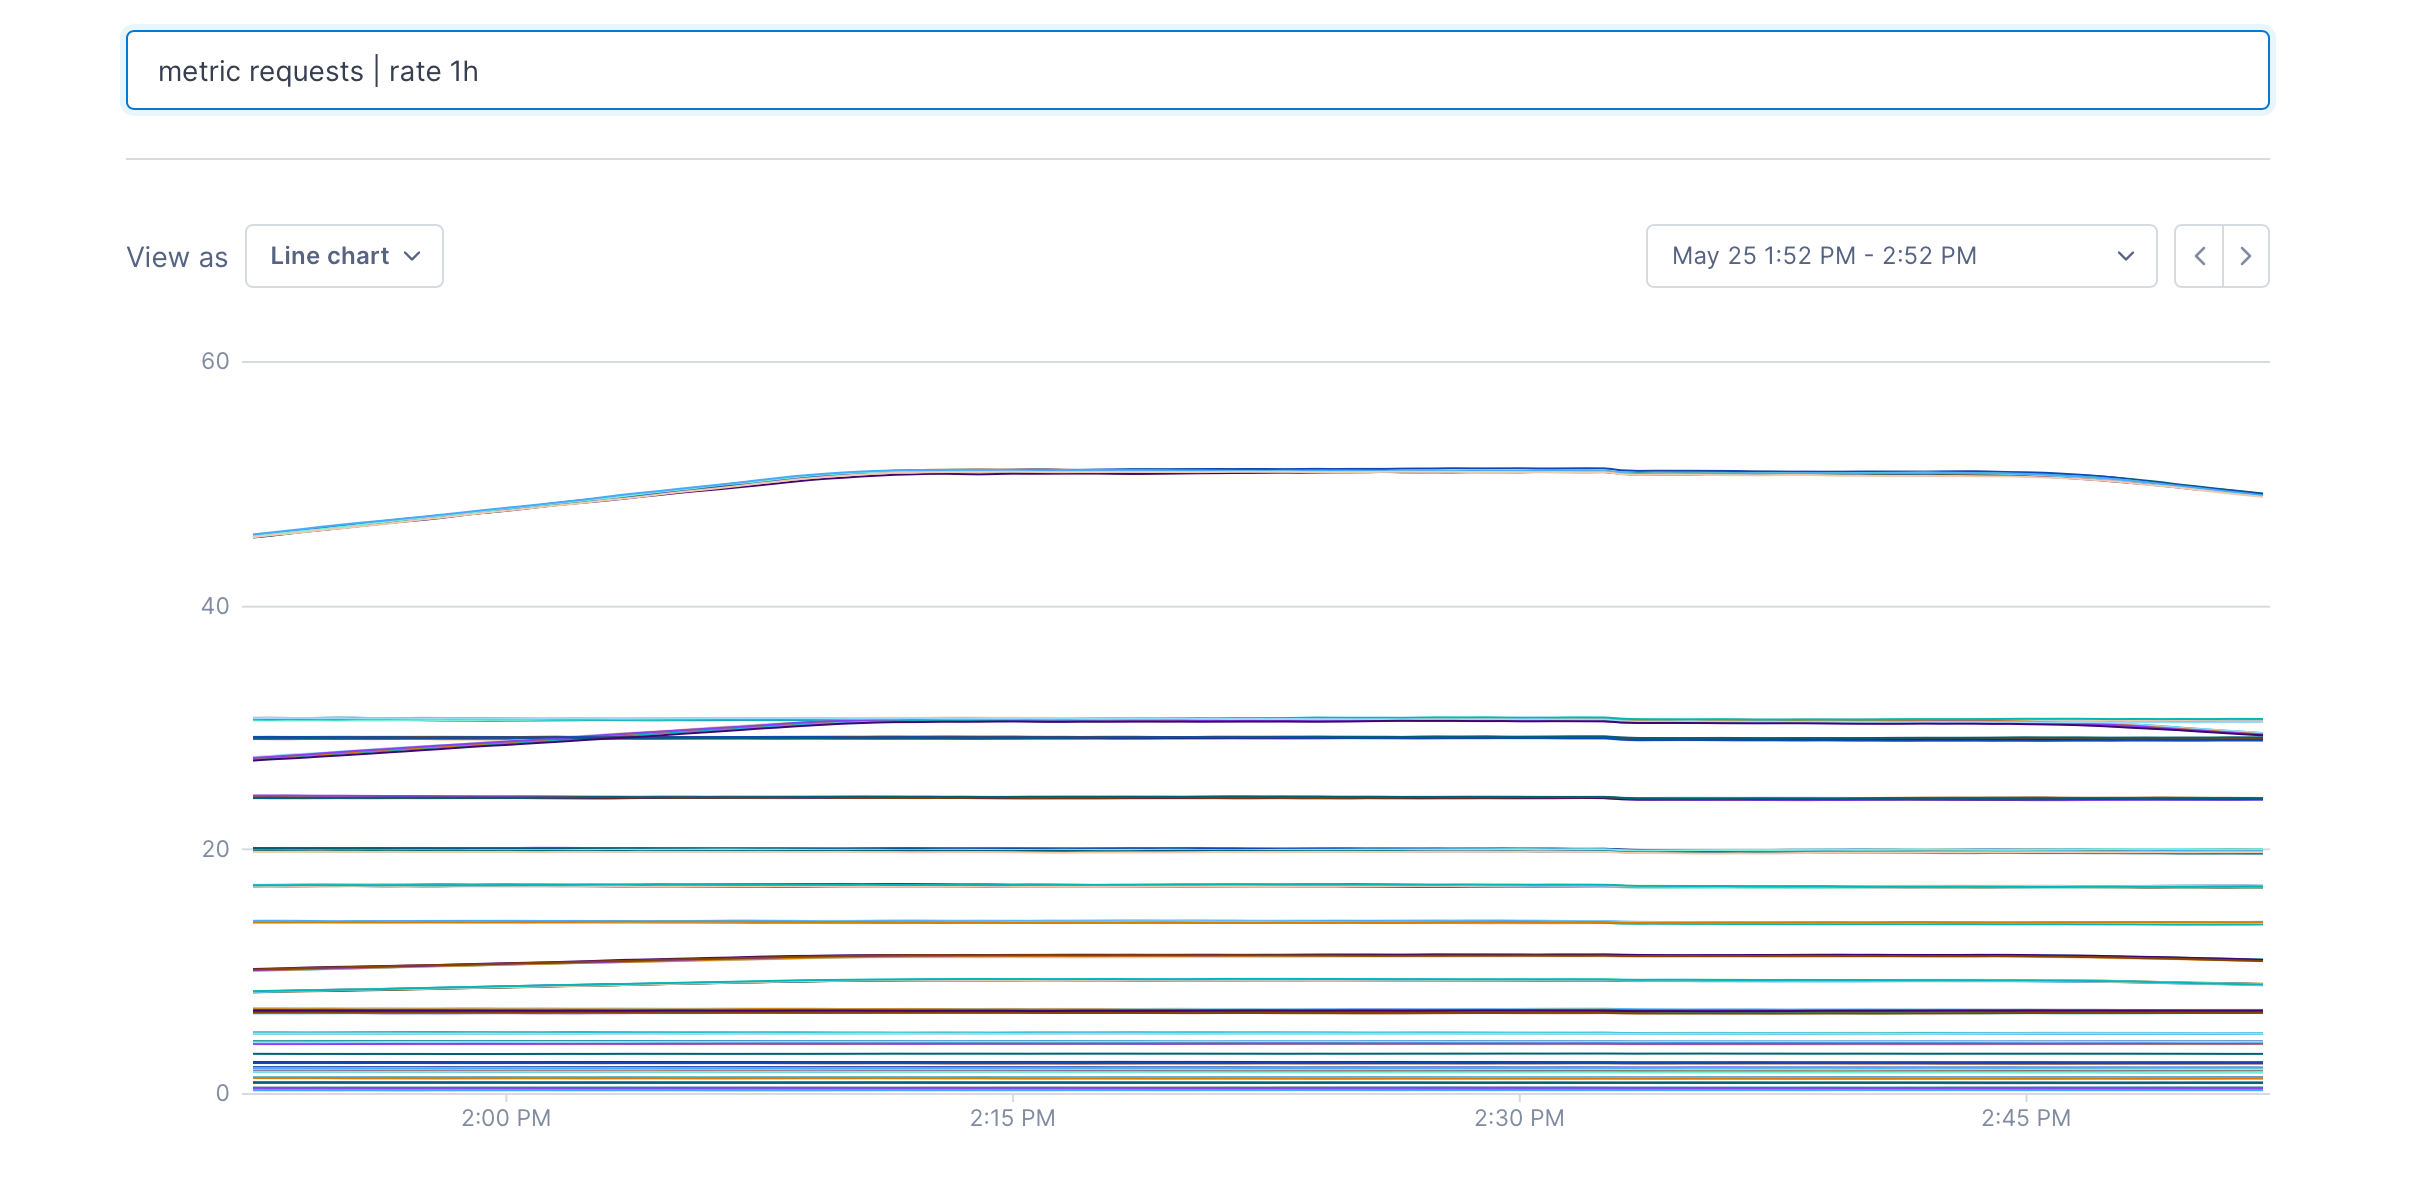Viewport: 2414px width, 1192px height.
Task: Click the orange line near value 14
Action: coord(1200,922)
